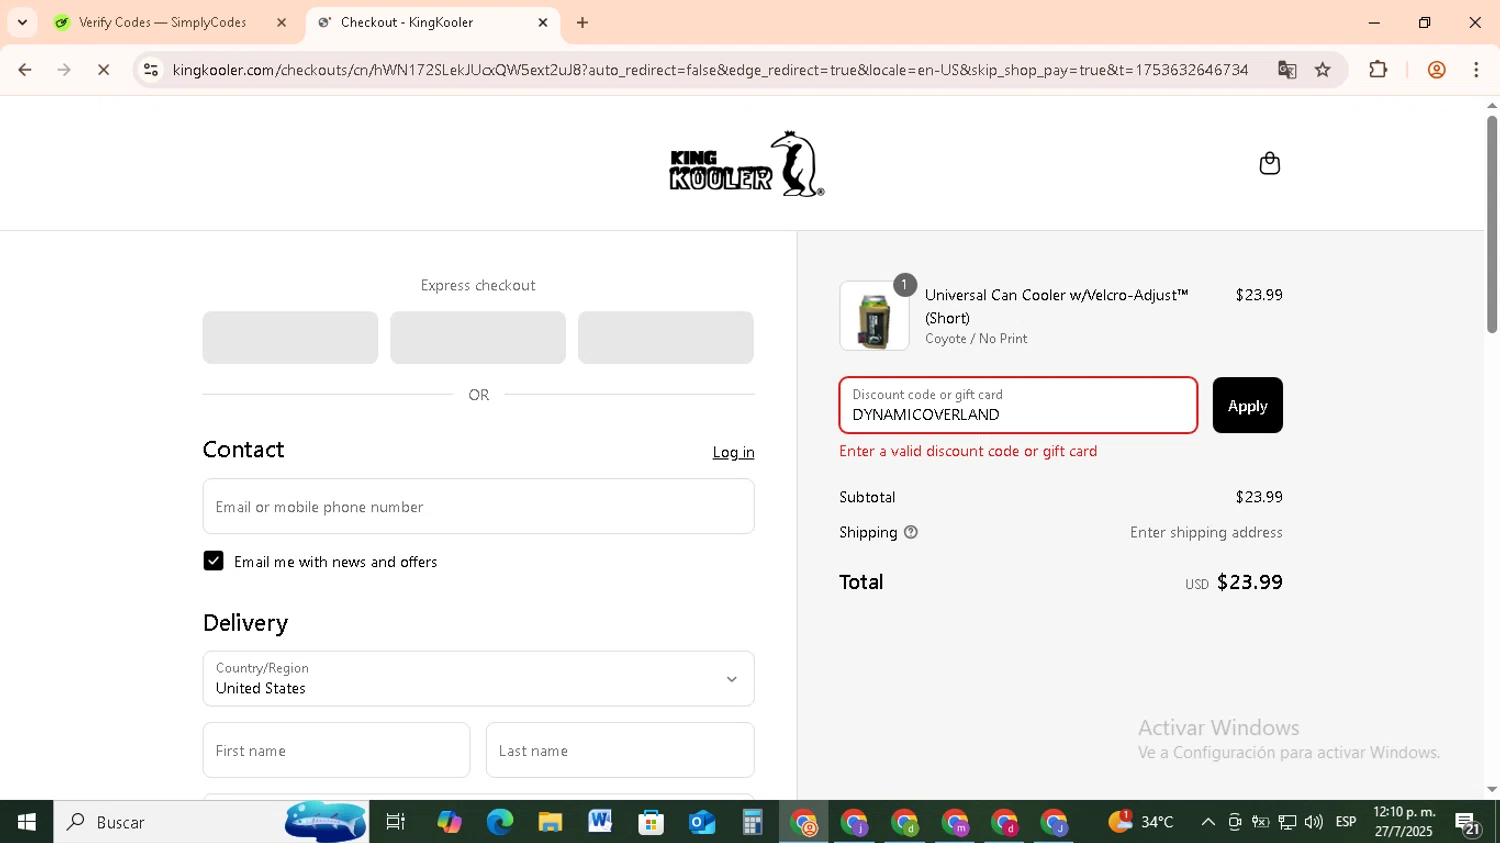
Task: Click the King Kooler penguin logo
Action: (x=746, y=164)
